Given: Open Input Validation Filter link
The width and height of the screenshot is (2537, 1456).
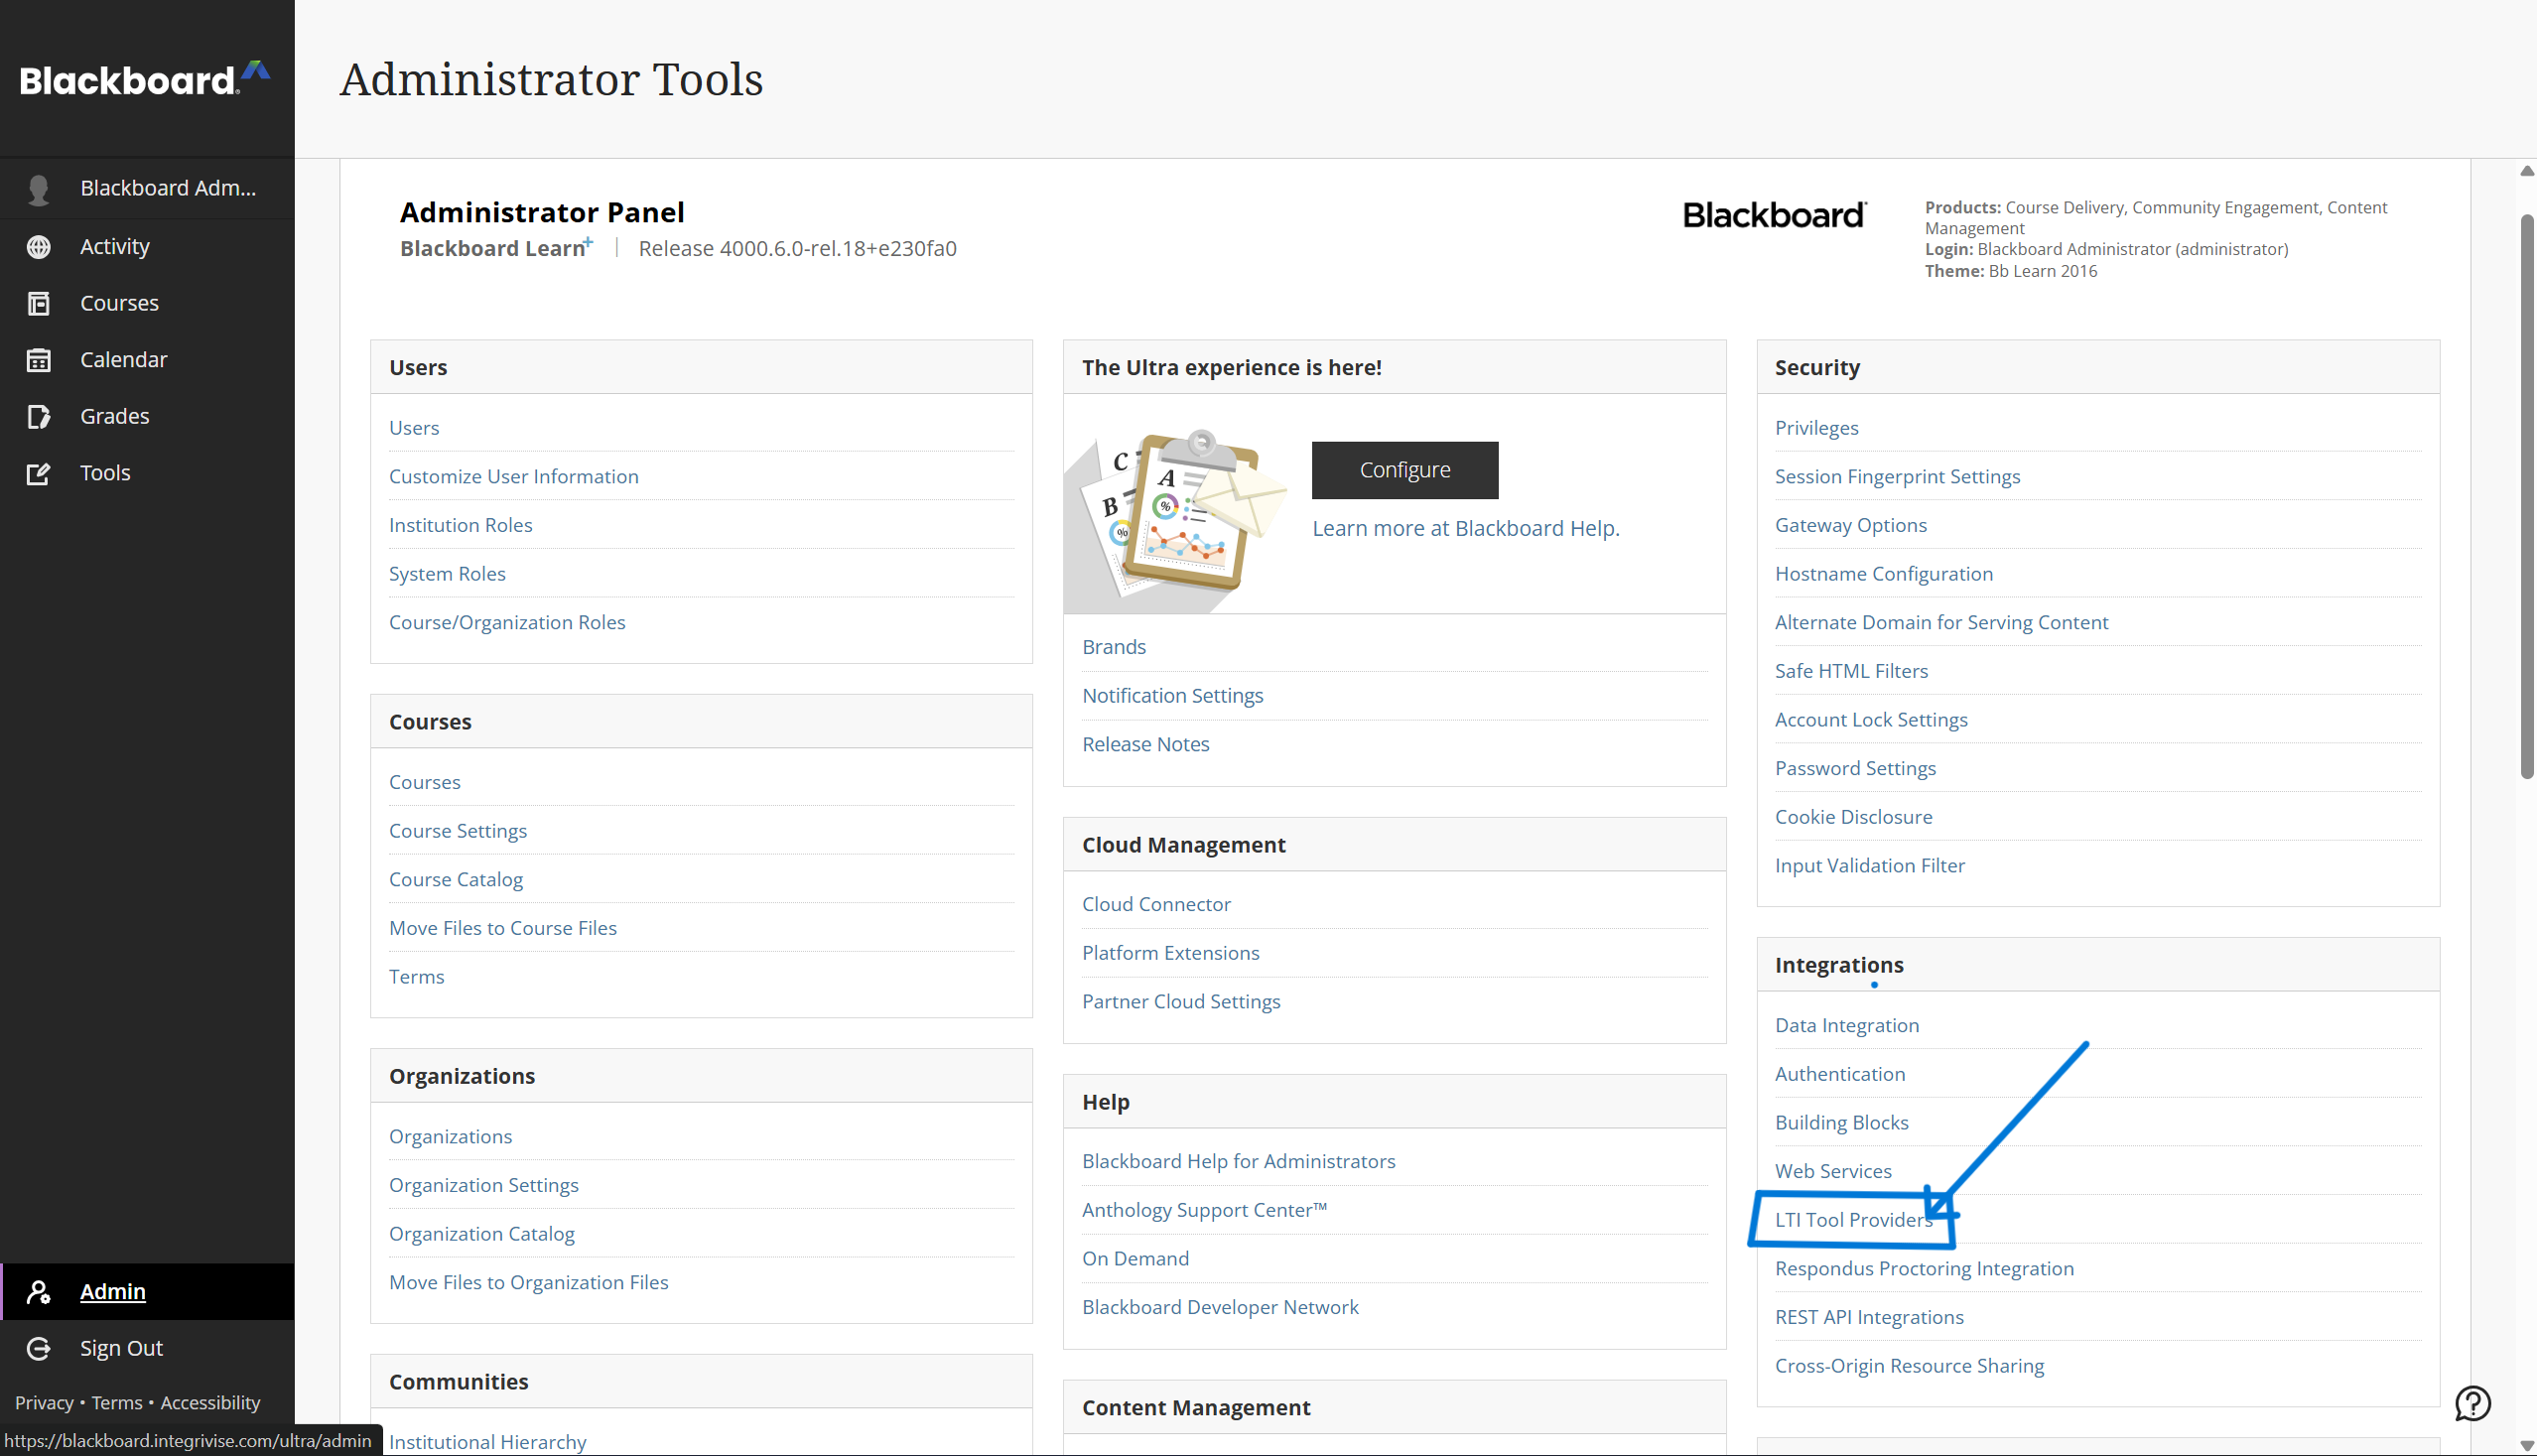Looking at the screenshot, I should pos(1869,866).
